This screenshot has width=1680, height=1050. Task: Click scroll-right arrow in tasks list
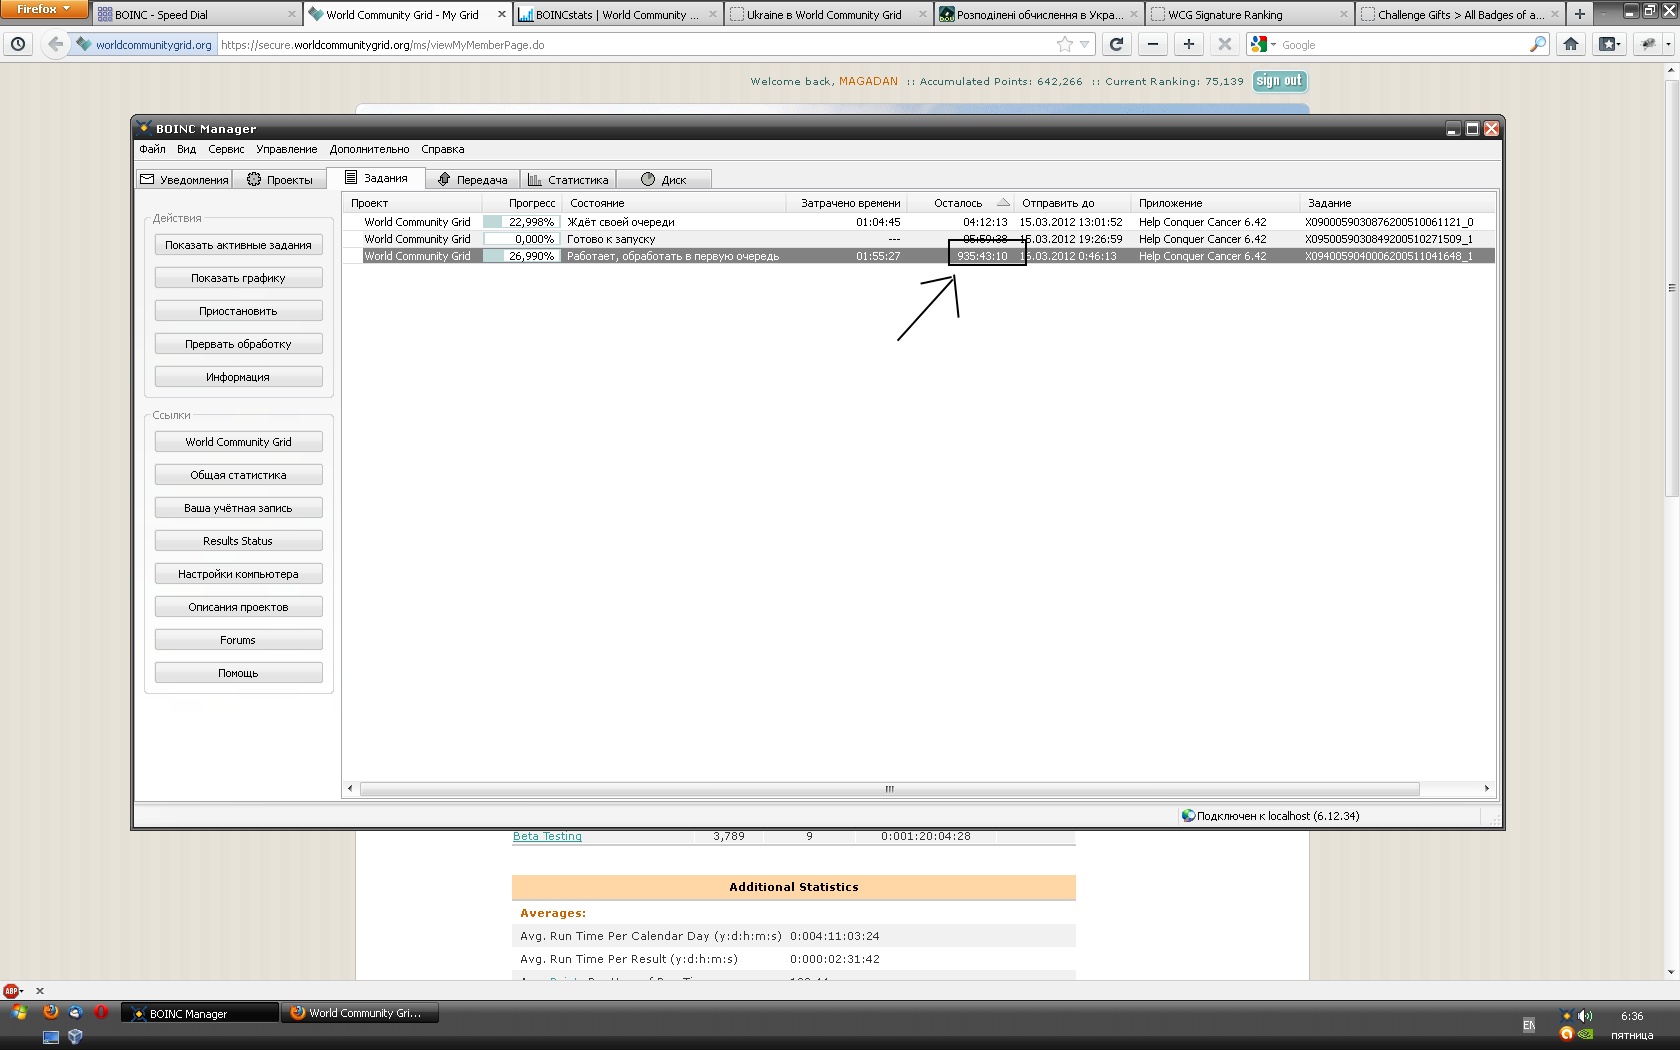point(1487,789)
